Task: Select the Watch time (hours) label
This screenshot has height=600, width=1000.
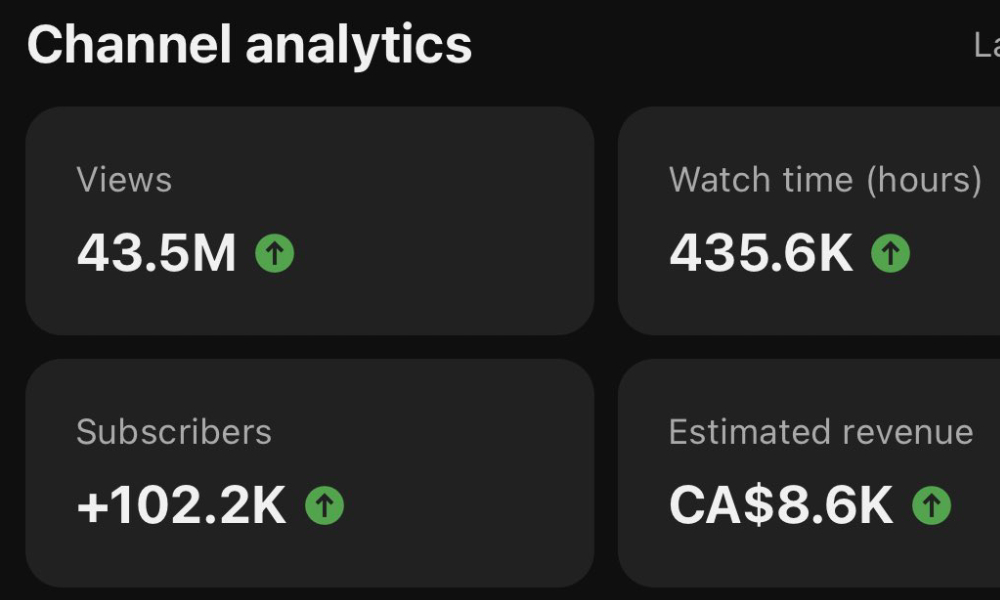Action: (x=825, y=180)
